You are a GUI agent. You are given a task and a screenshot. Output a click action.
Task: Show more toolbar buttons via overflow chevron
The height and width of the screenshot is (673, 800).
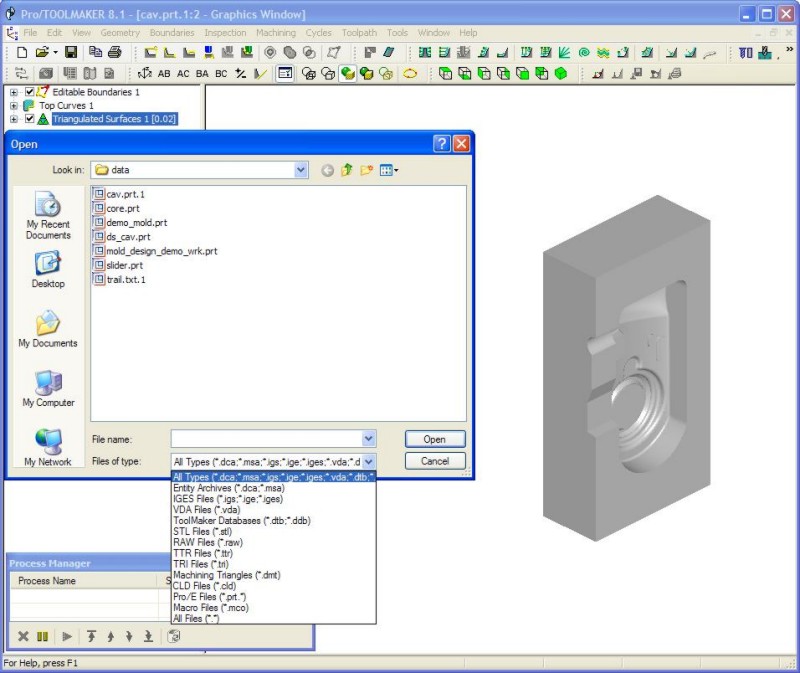(790, 50)
